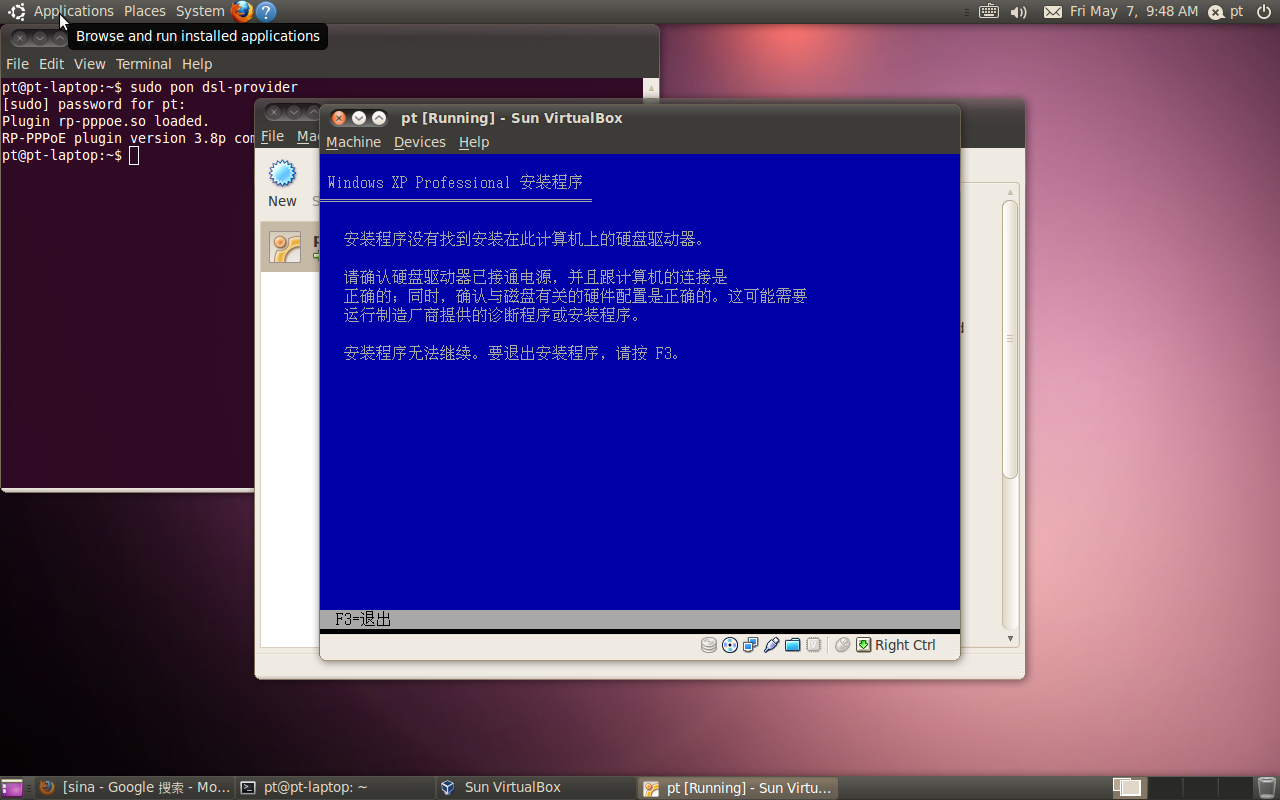Open the terminal File menu

point(17,63)
